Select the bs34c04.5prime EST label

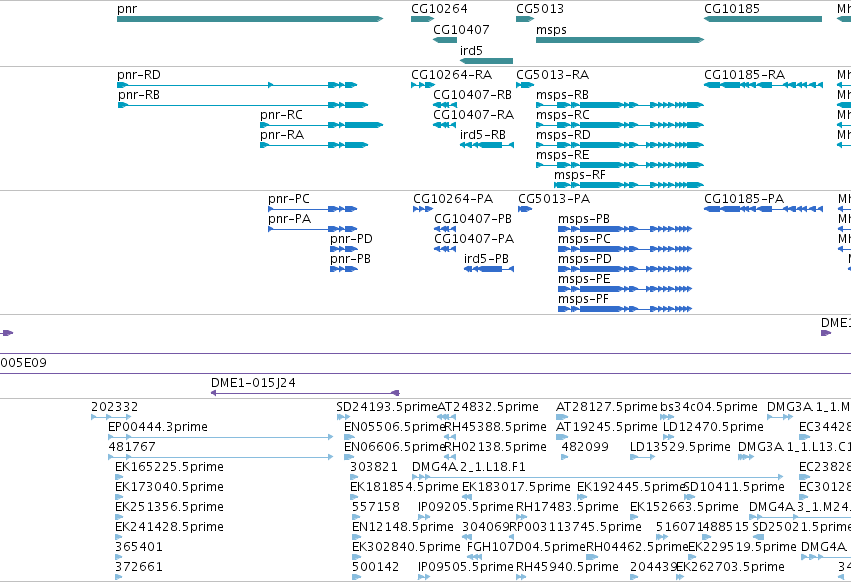coord(709,407)
